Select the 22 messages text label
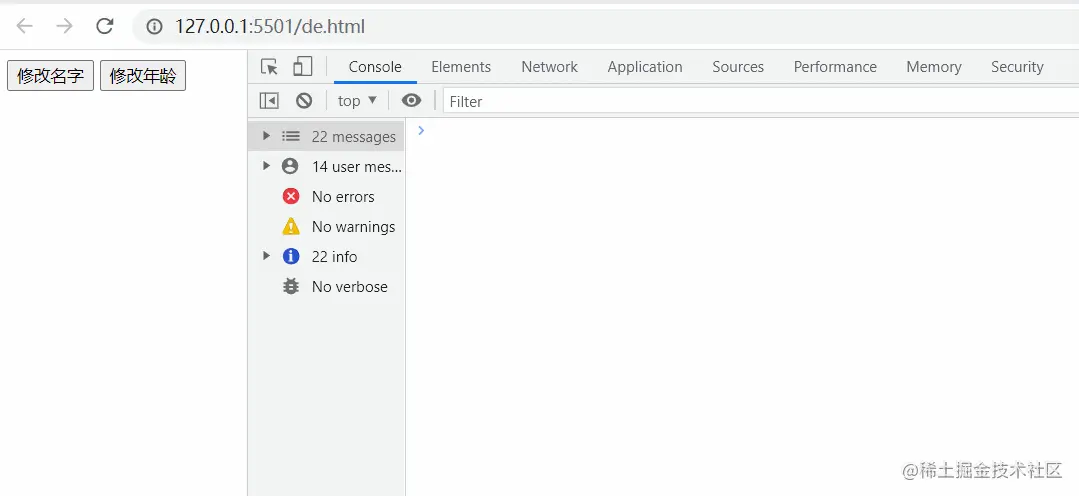This screenshot has height=496, width=1079. 354,137
